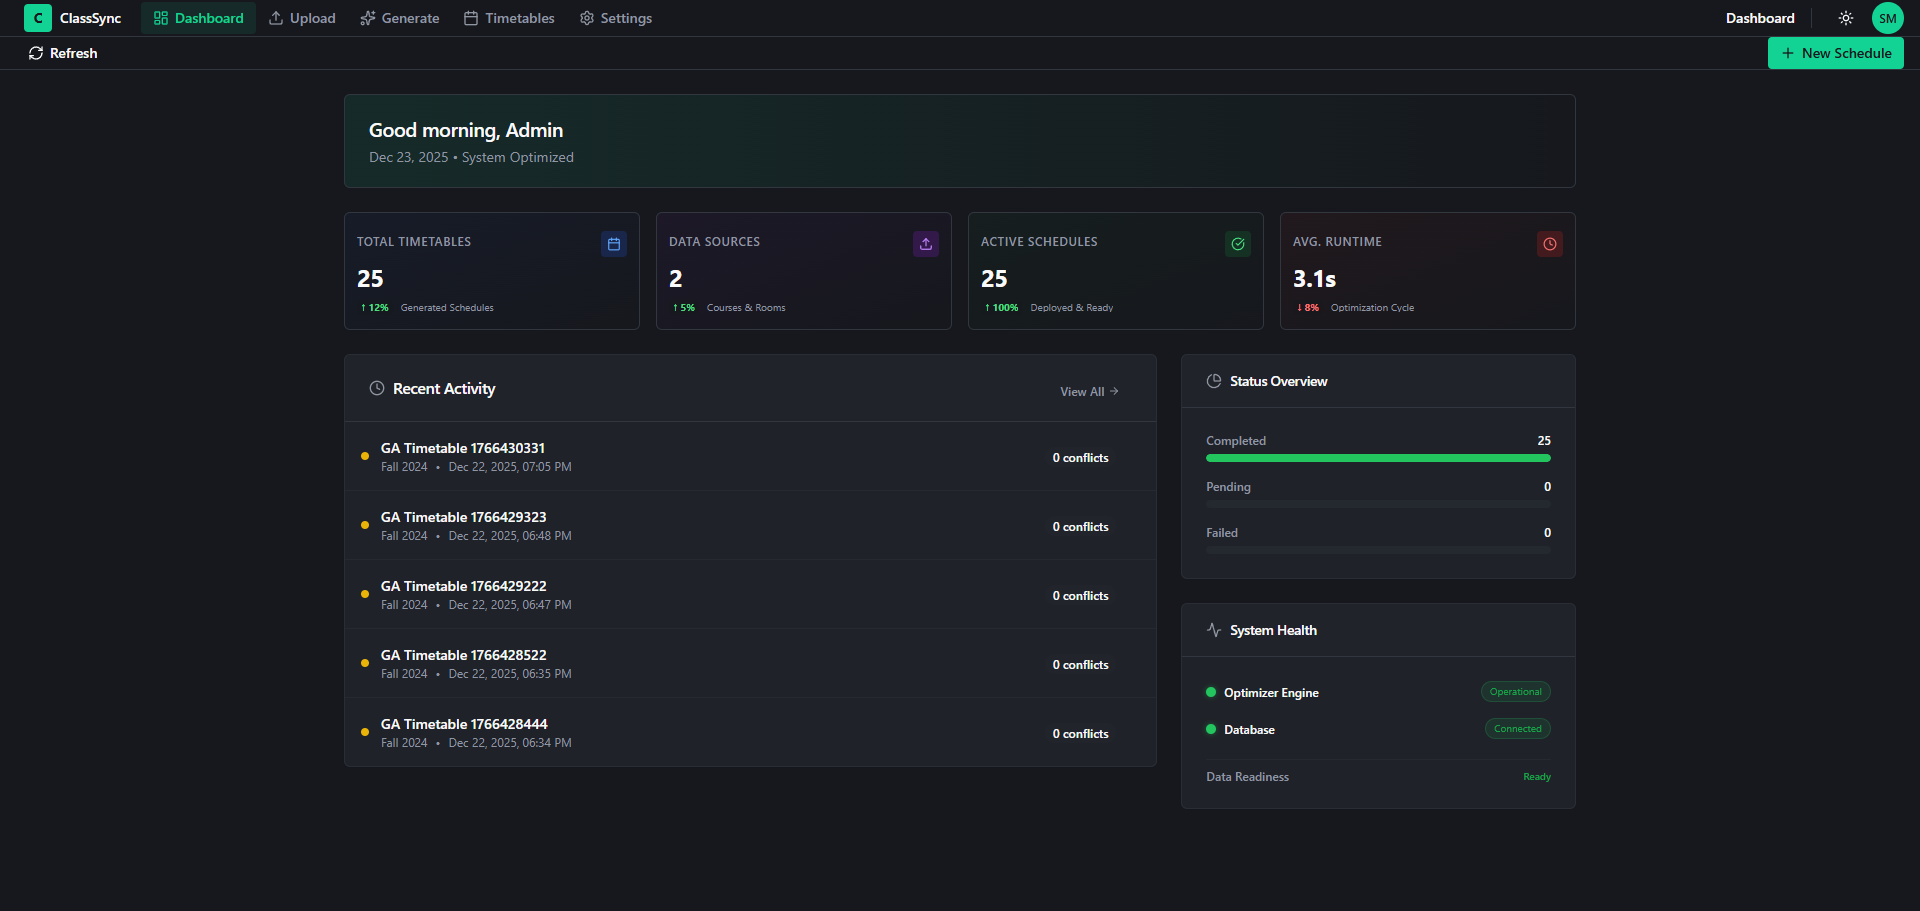
Task: Open GA Timetable 1766430331
Action: (x=750, y=457)
